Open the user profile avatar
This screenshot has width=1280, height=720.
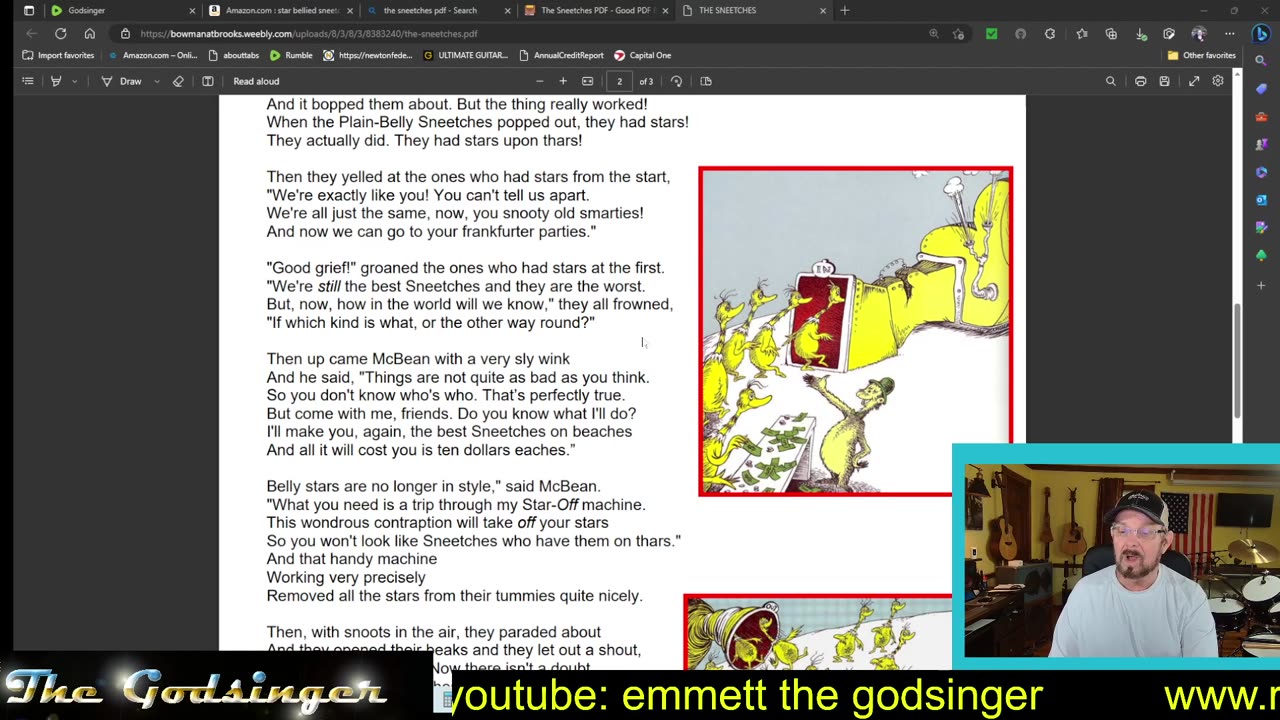(1199, 34)
